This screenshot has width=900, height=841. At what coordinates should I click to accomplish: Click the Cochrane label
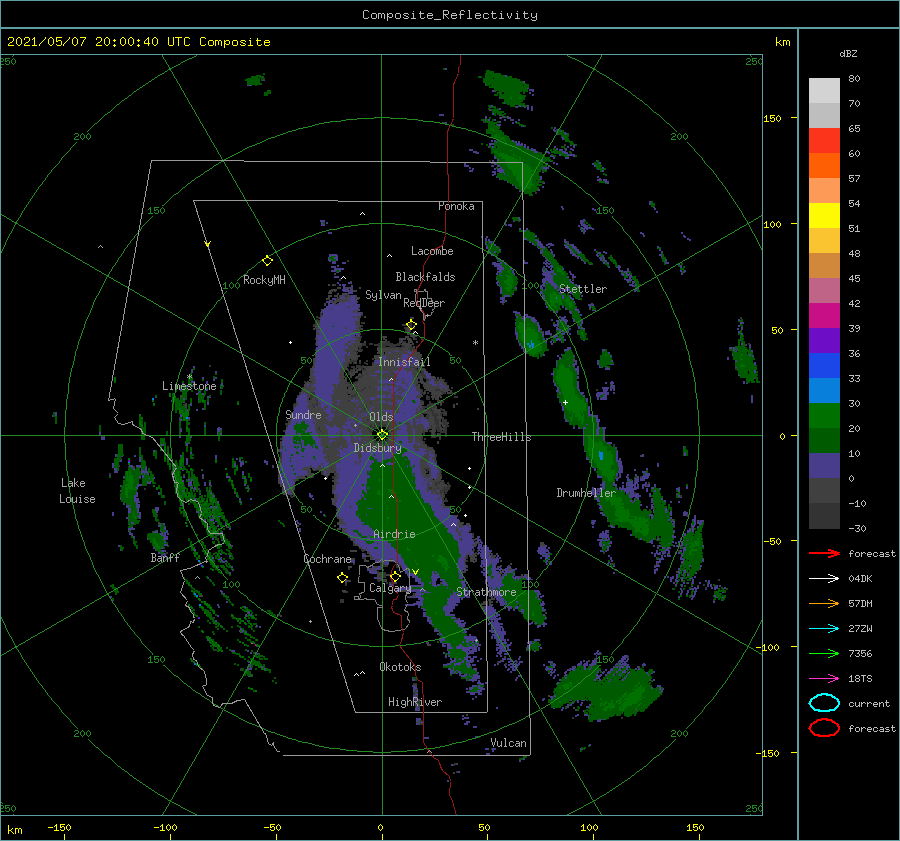tap(327, 559)
